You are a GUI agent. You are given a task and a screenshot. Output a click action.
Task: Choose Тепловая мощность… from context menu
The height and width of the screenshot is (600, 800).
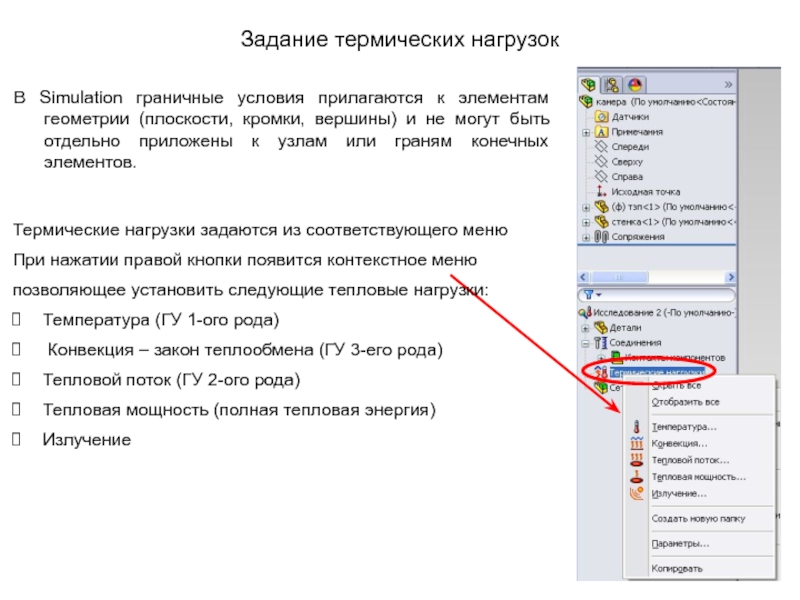698,477
